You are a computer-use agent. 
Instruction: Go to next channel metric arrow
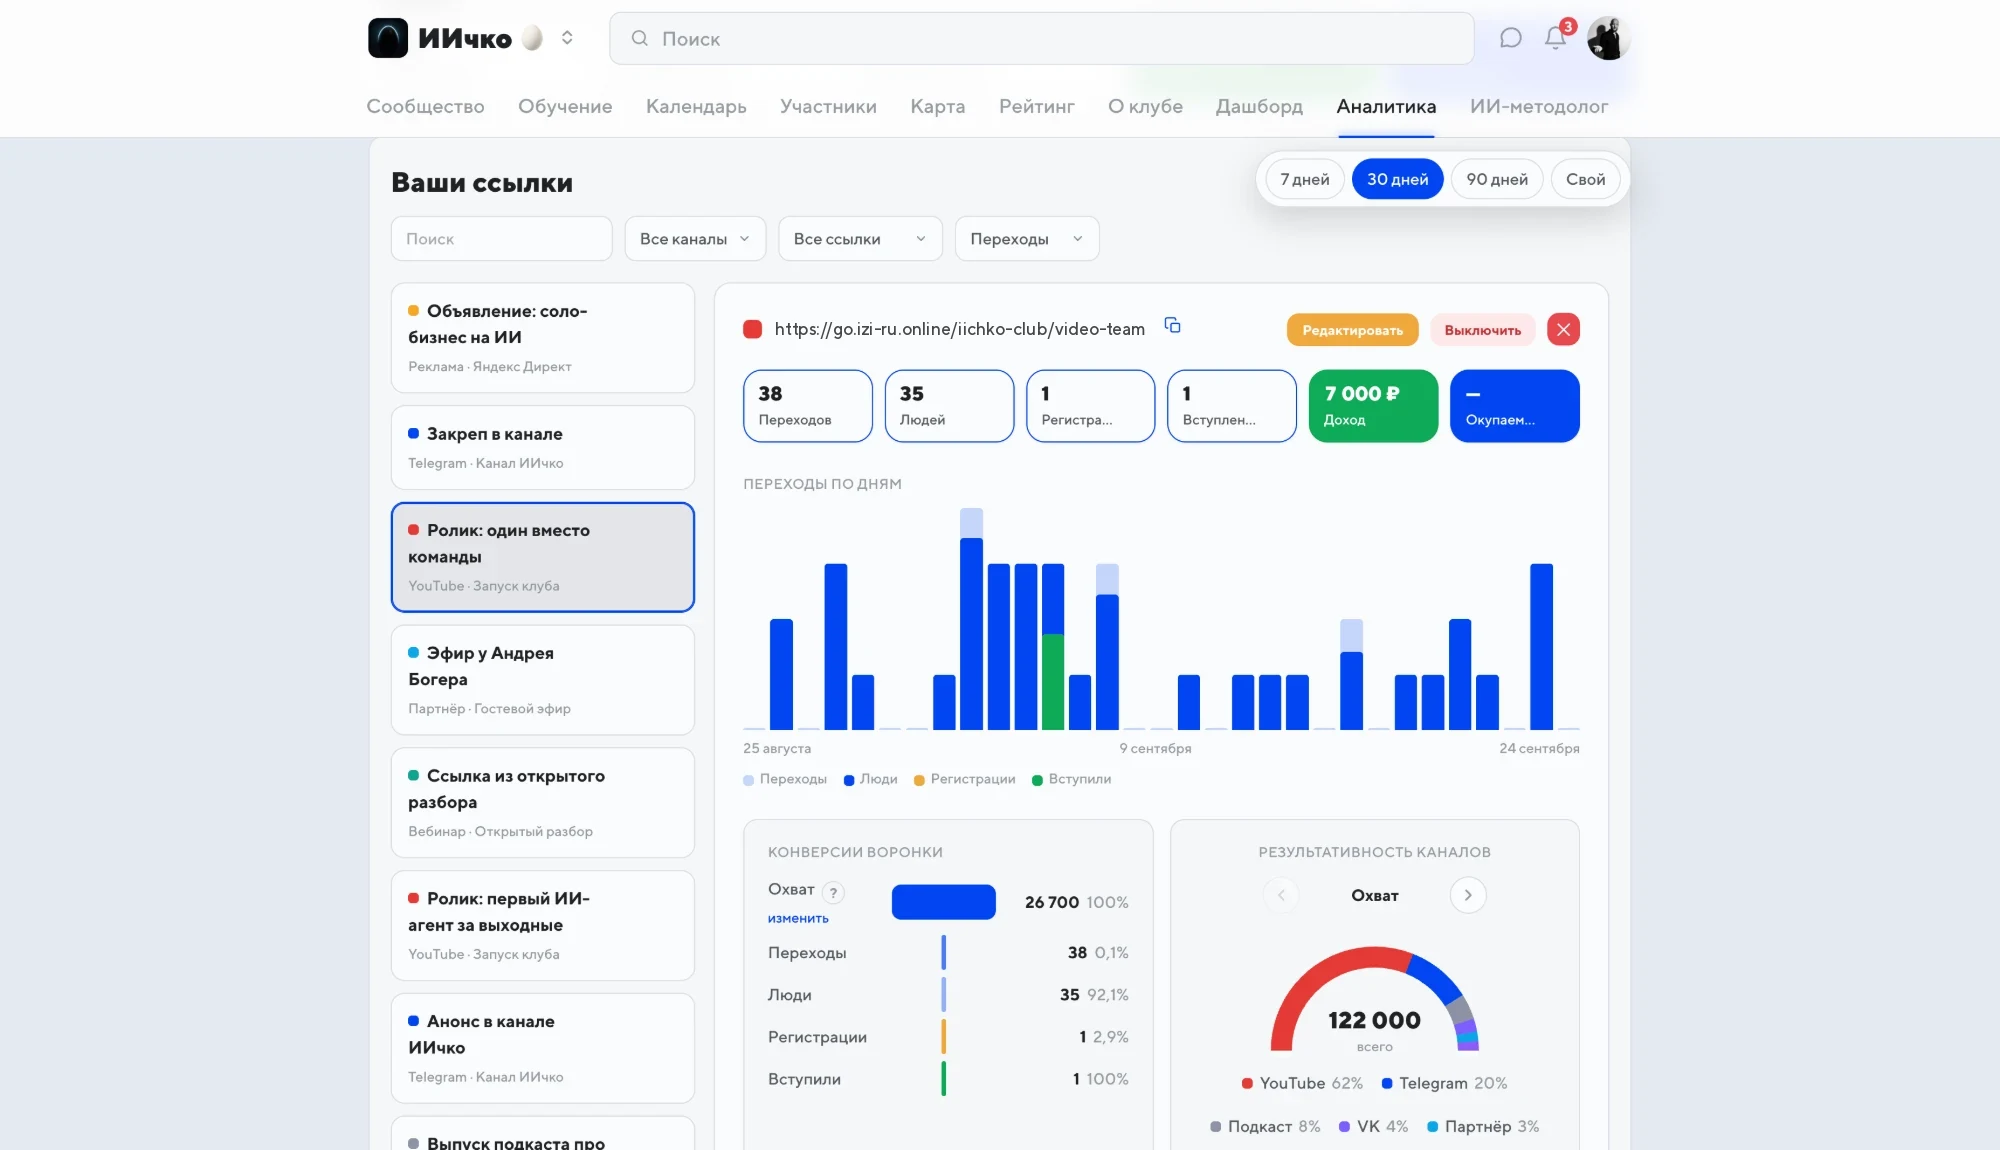(x=1468, y=895)
